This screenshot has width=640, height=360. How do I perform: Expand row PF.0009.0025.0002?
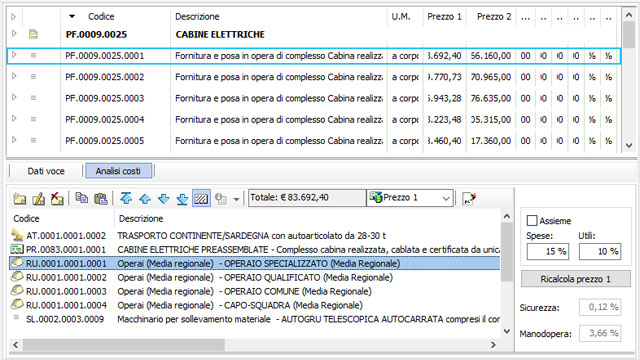point(14,76)
